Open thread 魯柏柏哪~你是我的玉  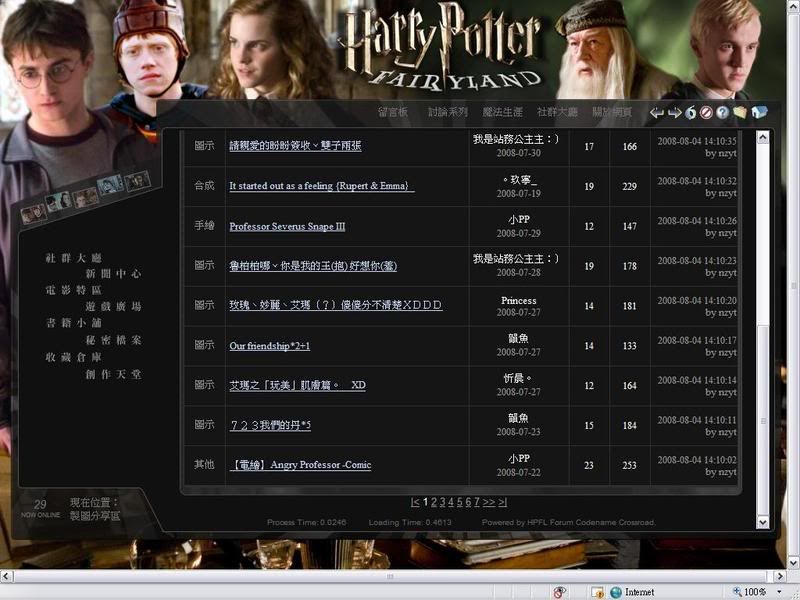(x=313, y=266)
